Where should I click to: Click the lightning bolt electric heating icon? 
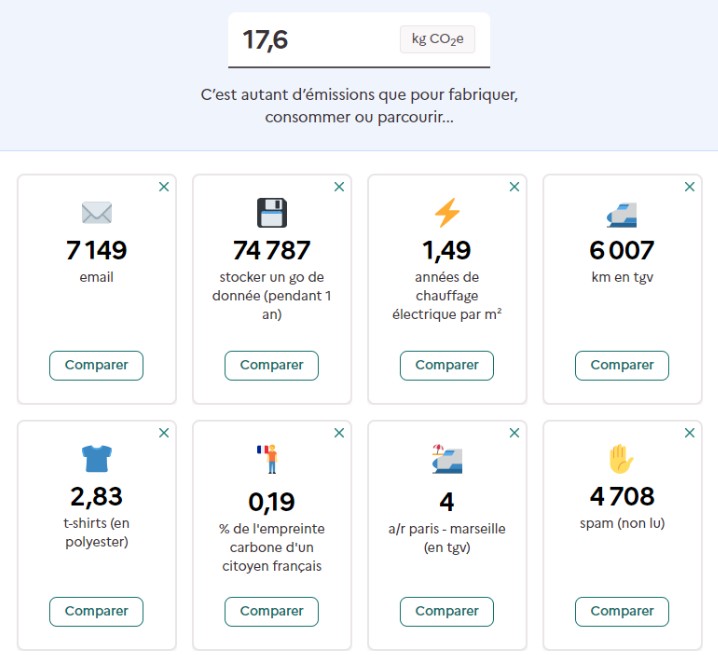(447, 212)
